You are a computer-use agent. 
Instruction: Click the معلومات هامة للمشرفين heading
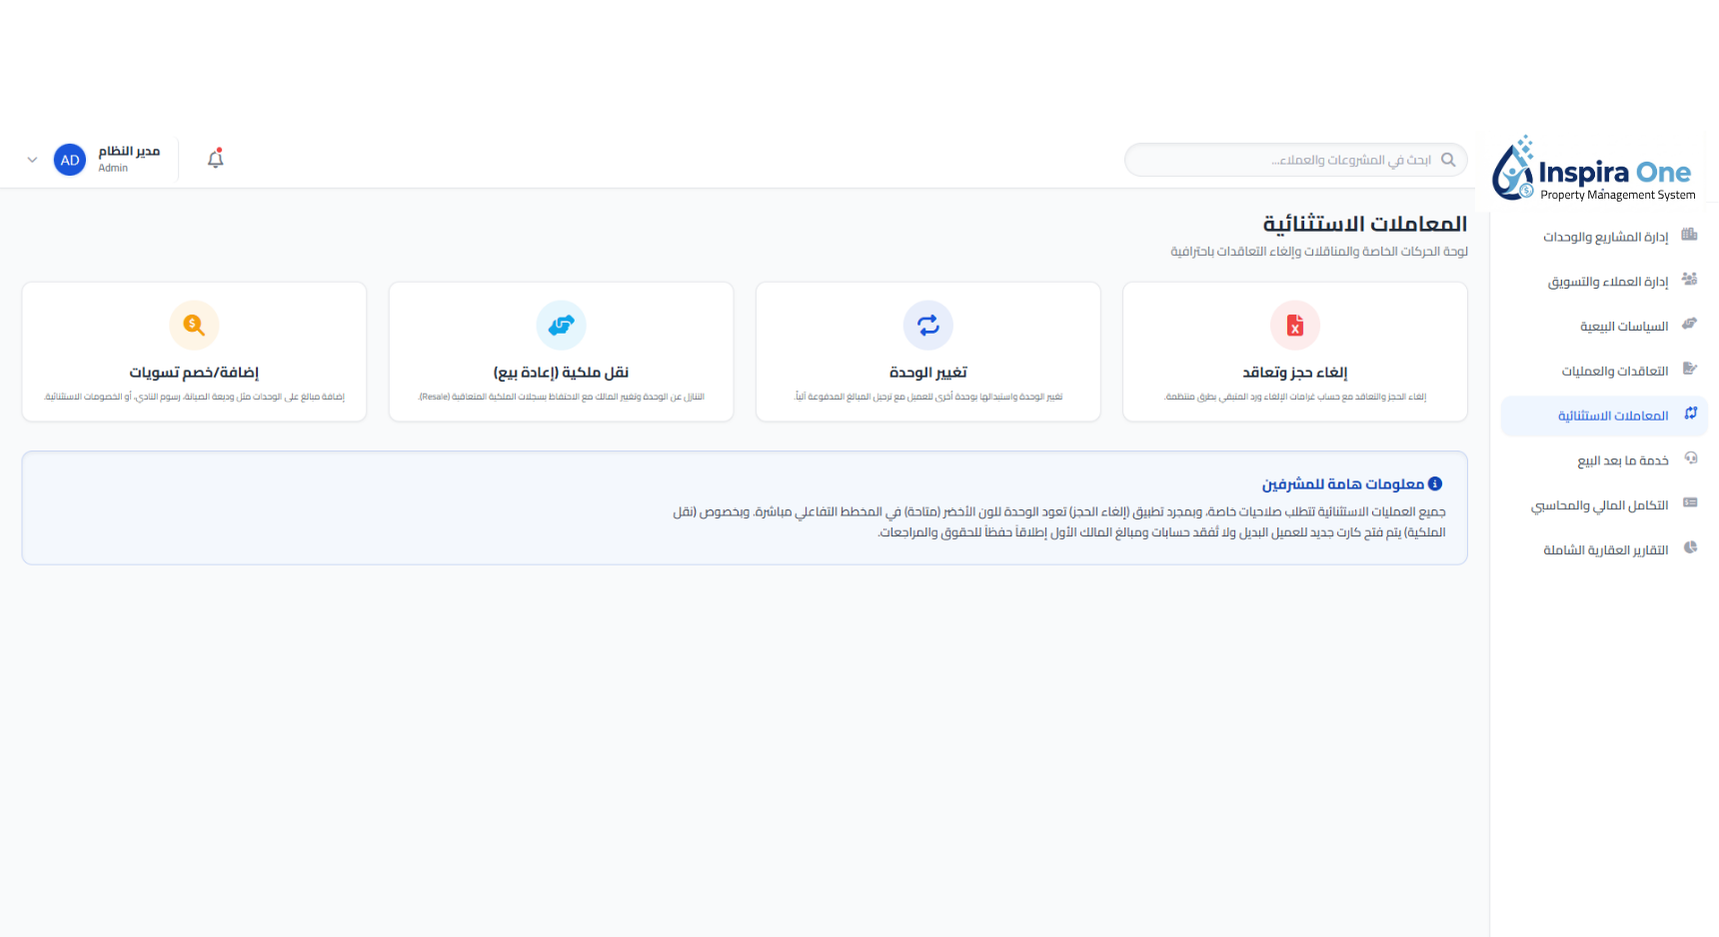click(1343, 484)
